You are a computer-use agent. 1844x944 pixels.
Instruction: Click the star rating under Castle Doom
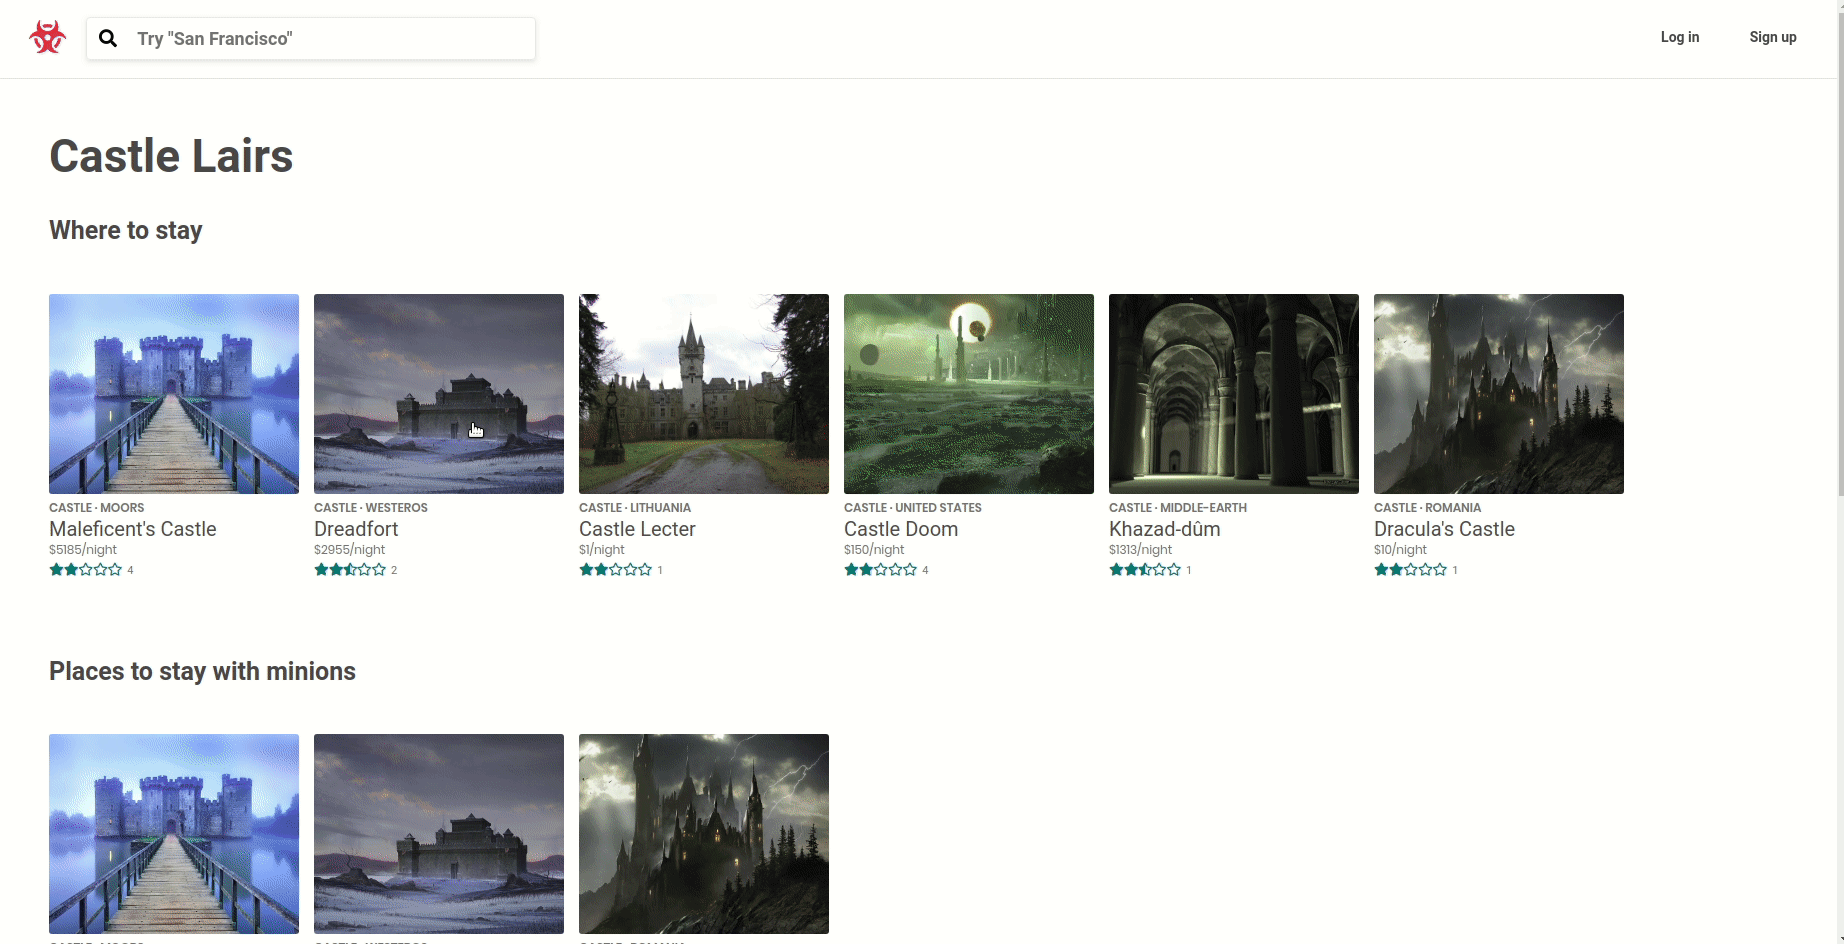(881, 570)
